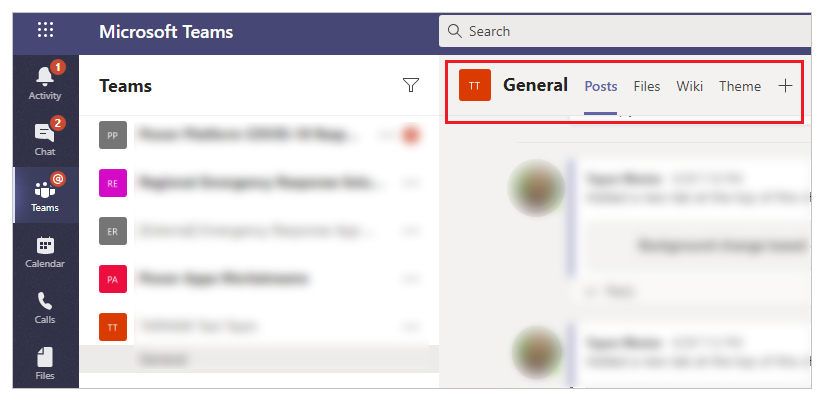Switch to the Posts tab
Viewport: 829px width, 408px height.
click(601, 86)
